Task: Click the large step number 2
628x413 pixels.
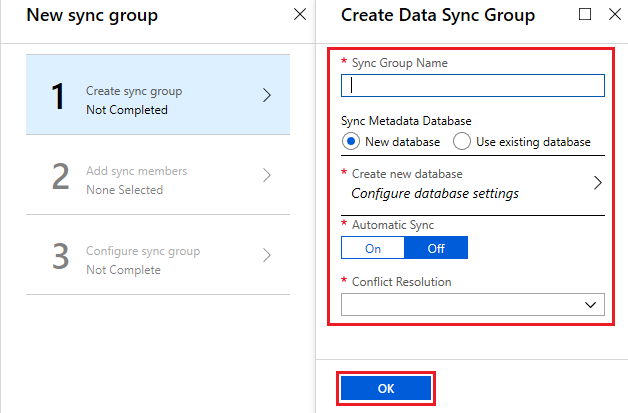Action: [61, 176]
